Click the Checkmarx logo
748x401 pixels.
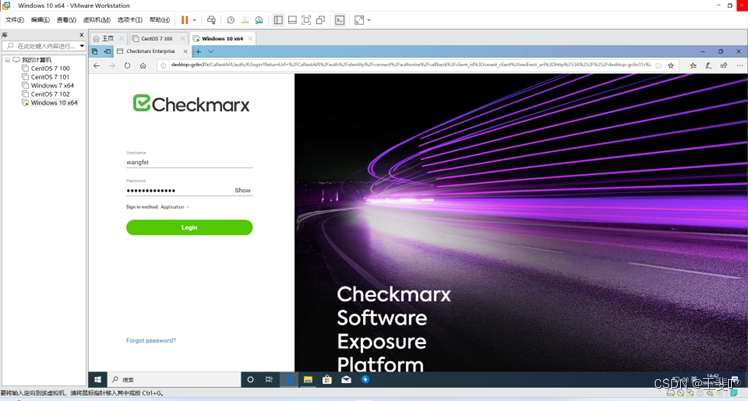point(191,103)
